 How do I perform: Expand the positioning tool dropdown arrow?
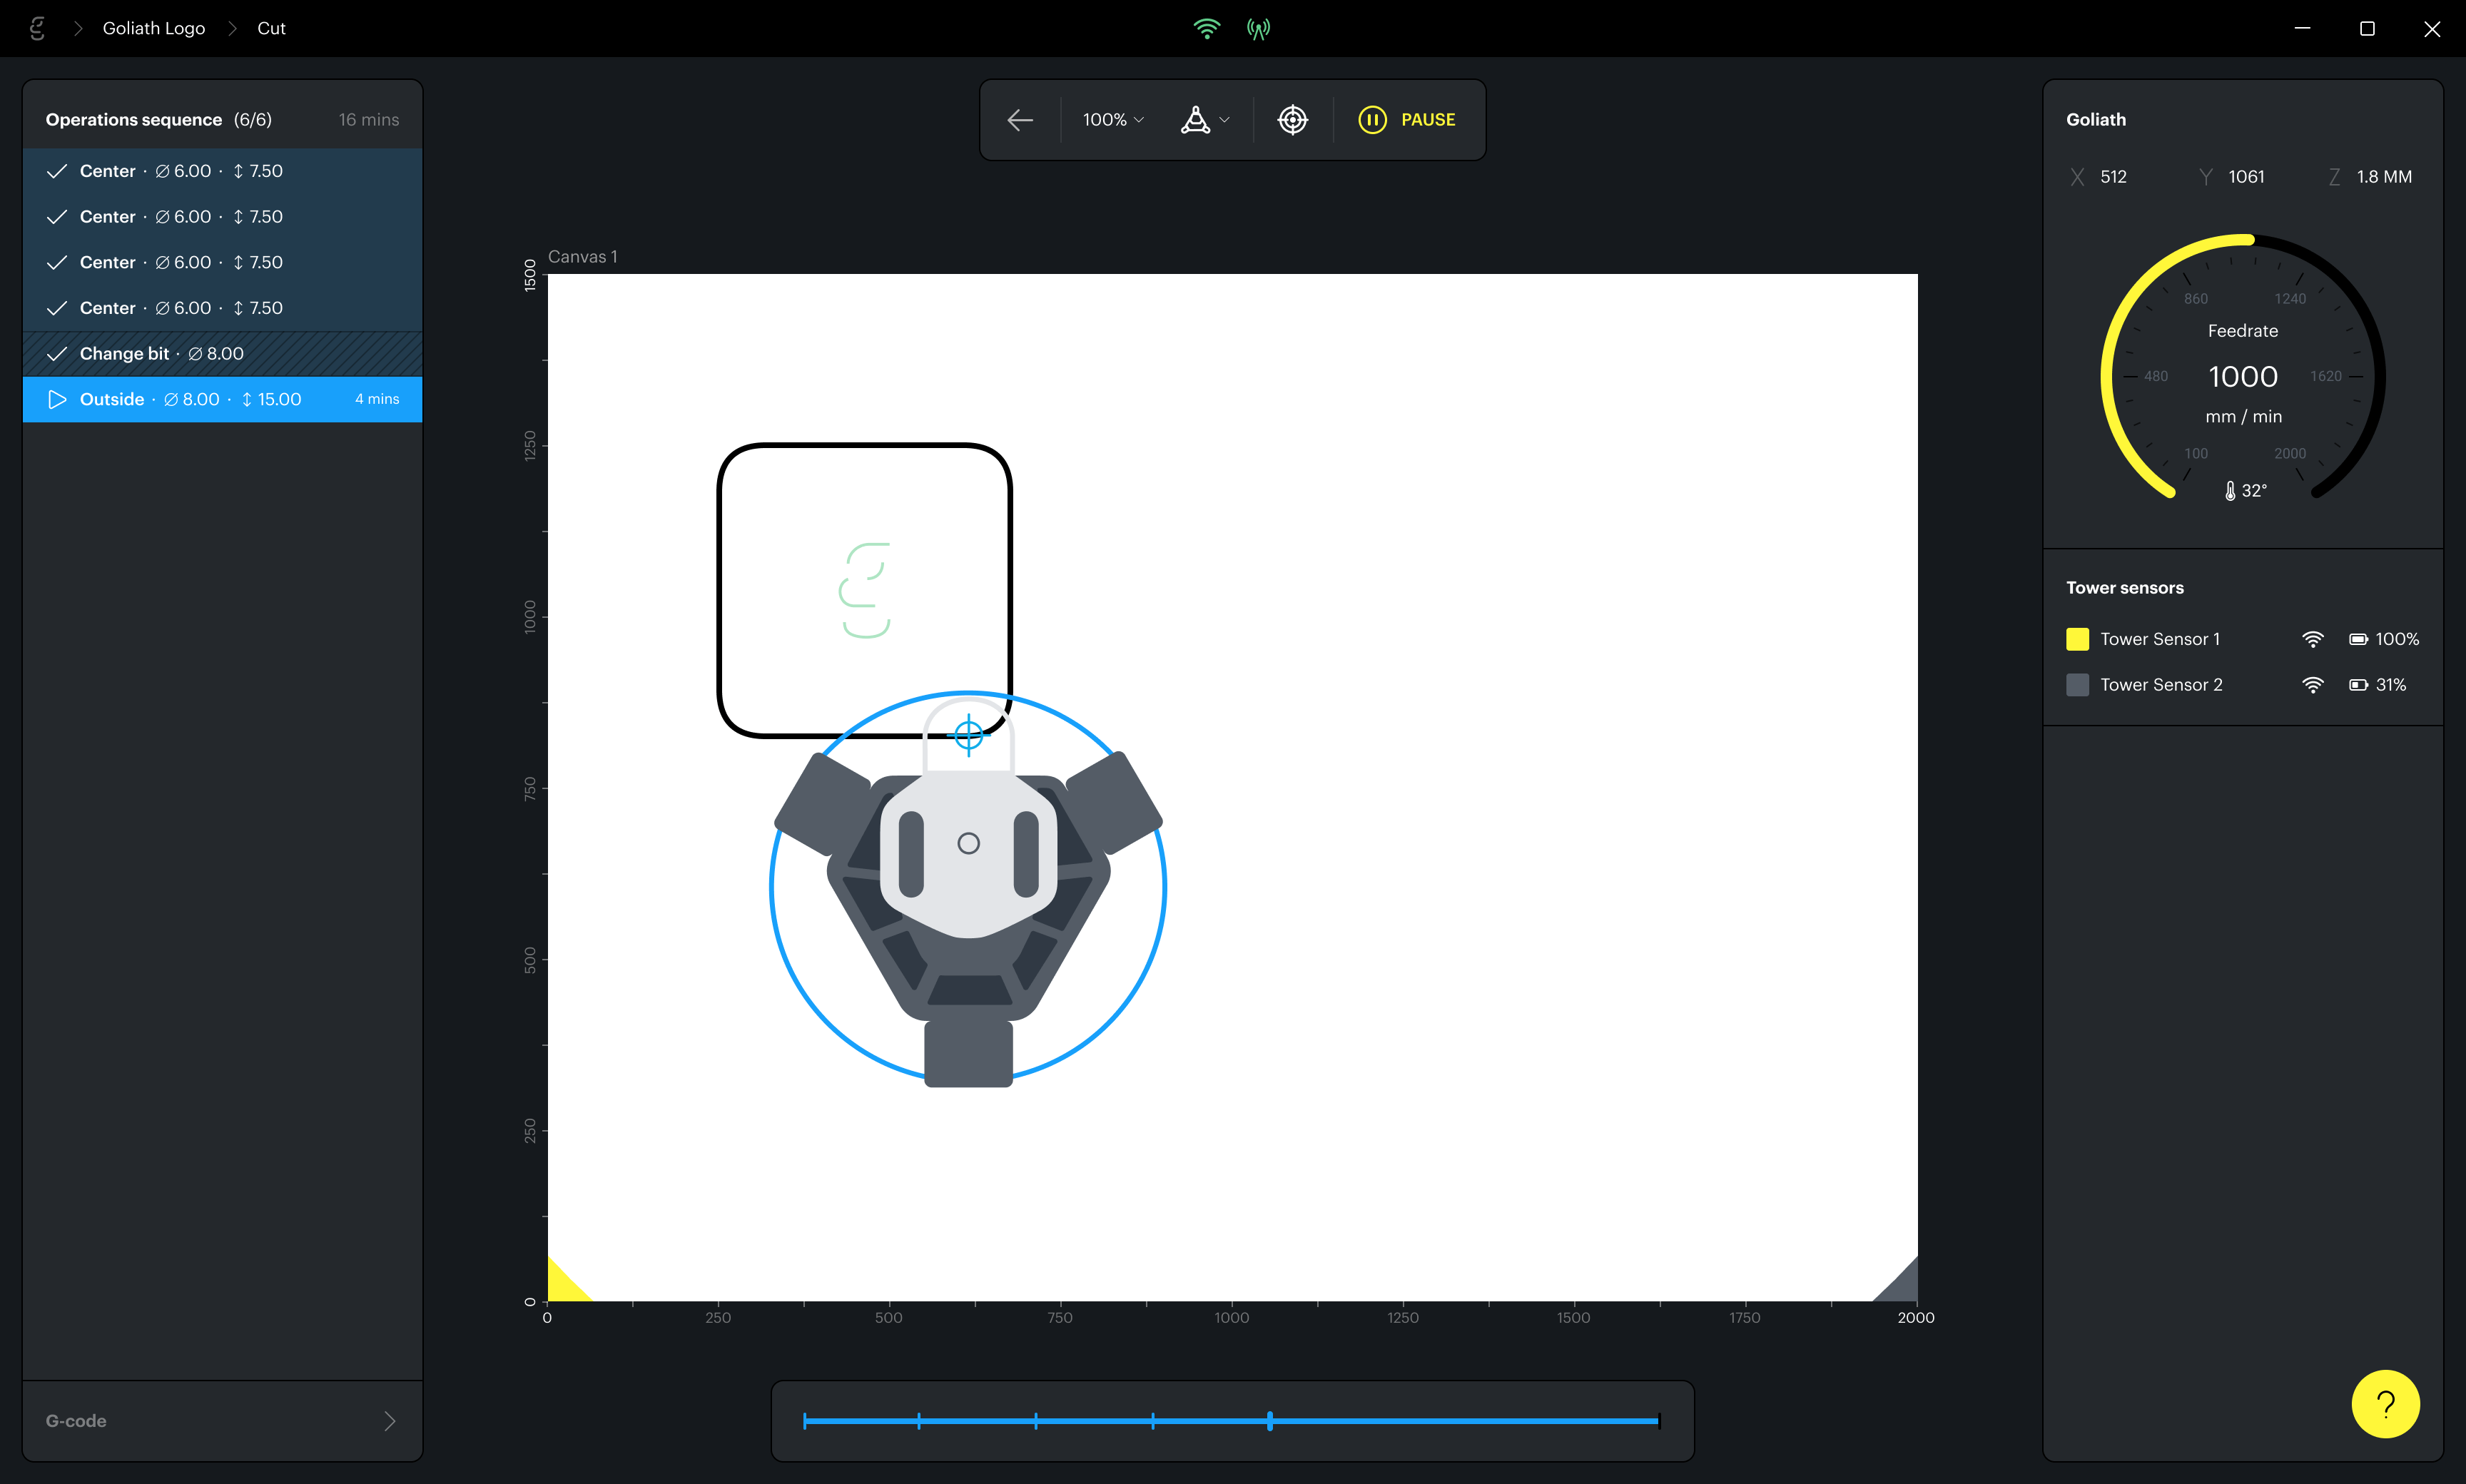coord(1224,120)
